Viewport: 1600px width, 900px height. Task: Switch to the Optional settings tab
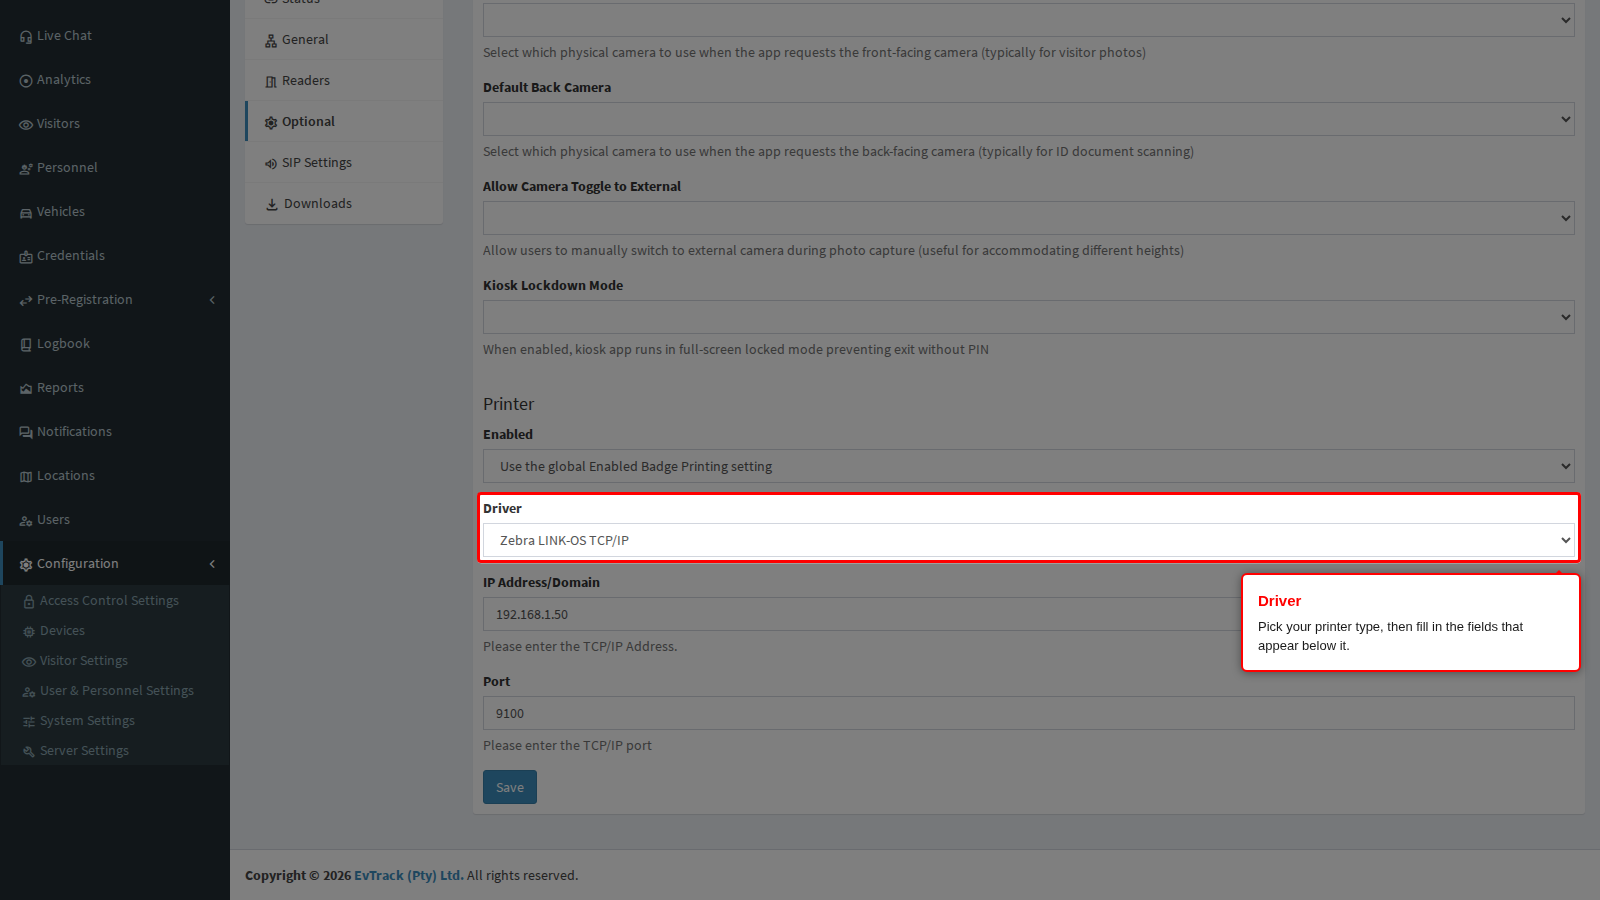click(344, 121)
